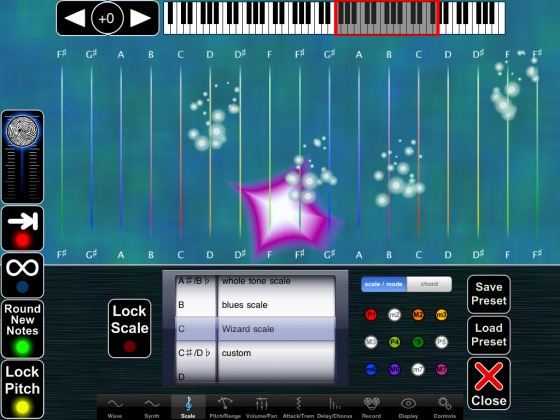Open the Record tab
Viewport: 560px width, 420px height.
pyautogui.click(x=371, y=408)
